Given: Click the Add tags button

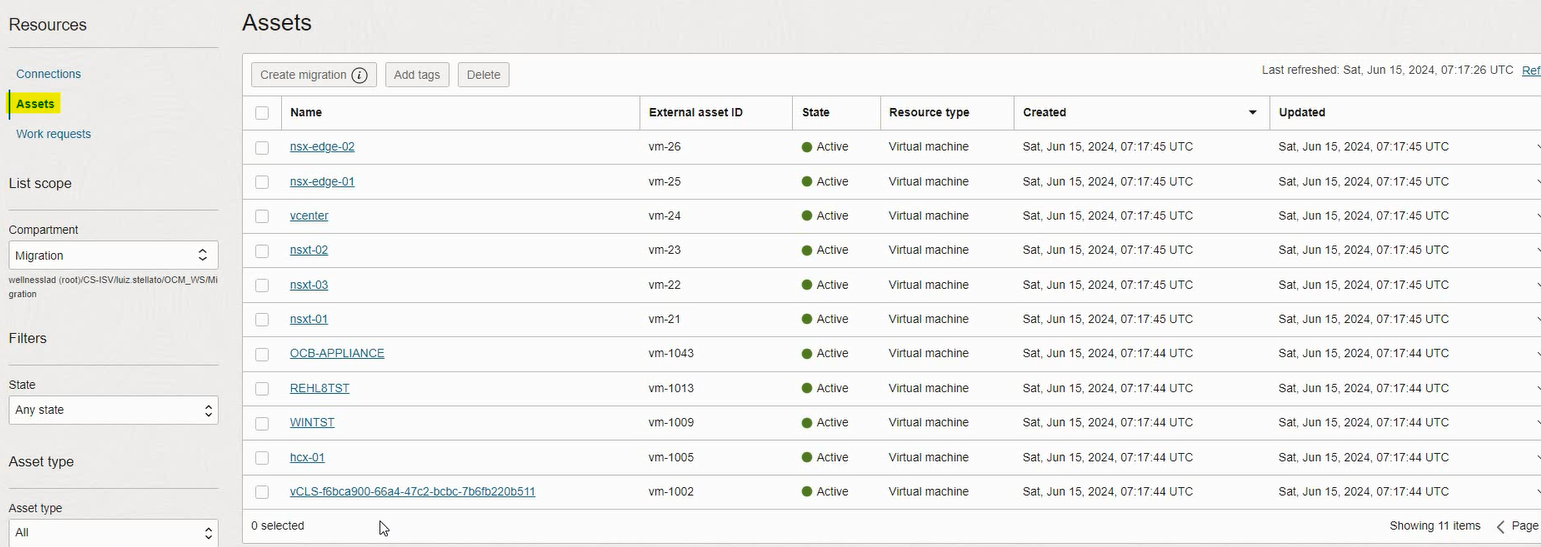Looking at the screenshot, I should click(x=417, y=75).
